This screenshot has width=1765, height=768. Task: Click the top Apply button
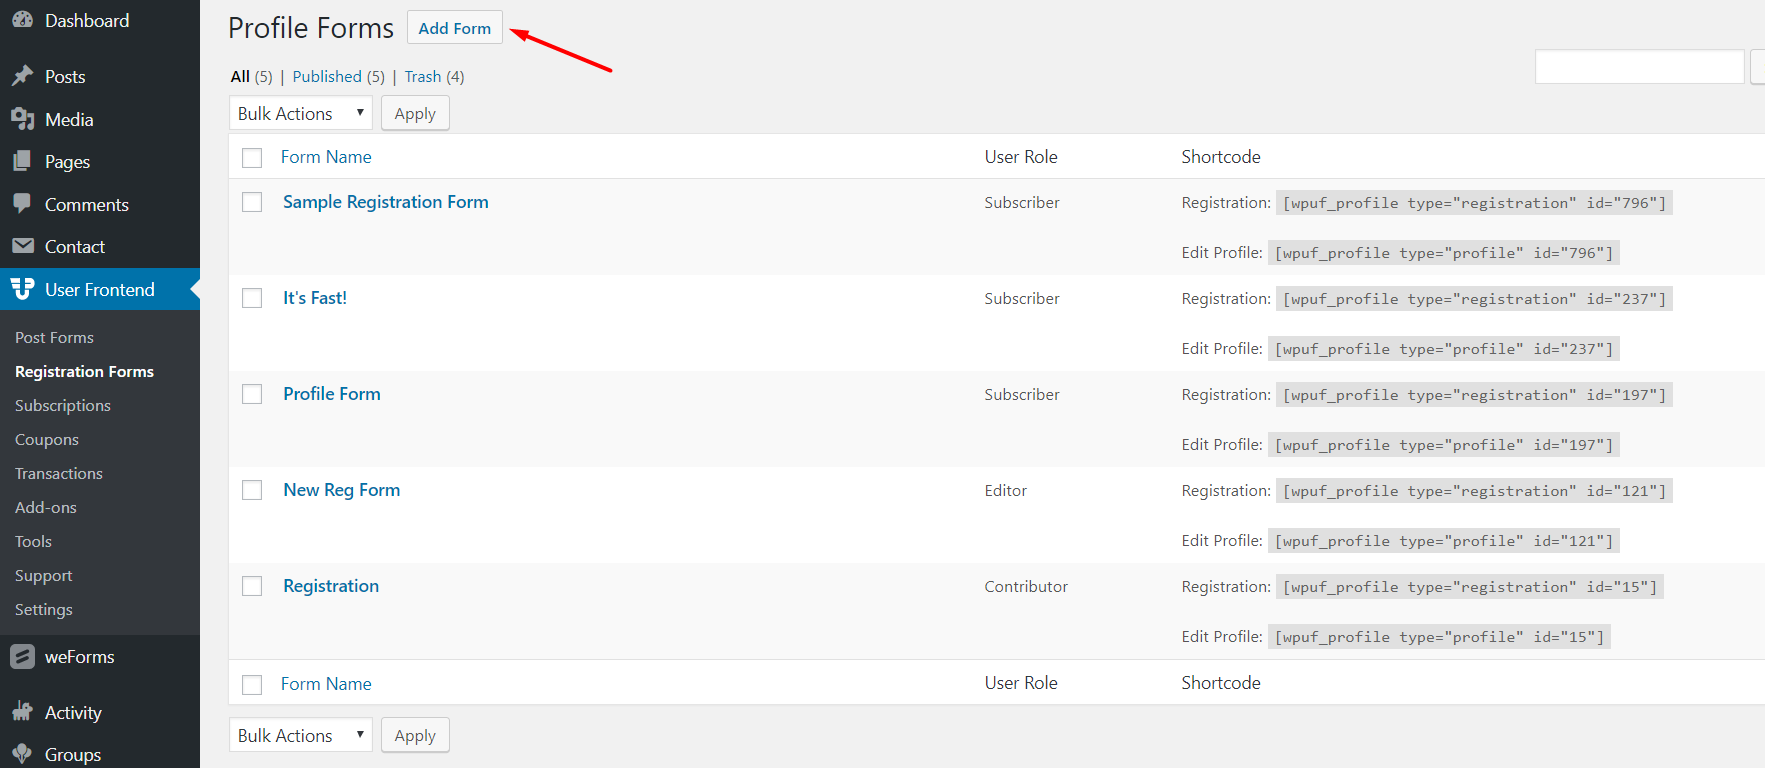(415, 113)
